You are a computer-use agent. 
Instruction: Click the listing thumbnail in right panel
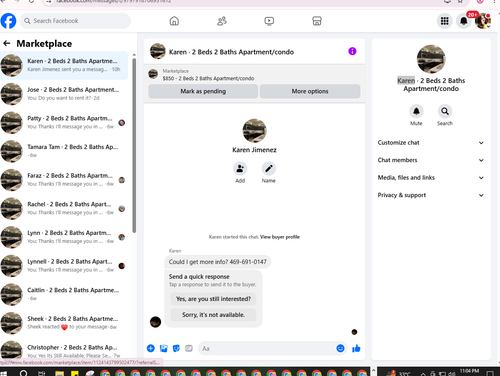431,59
